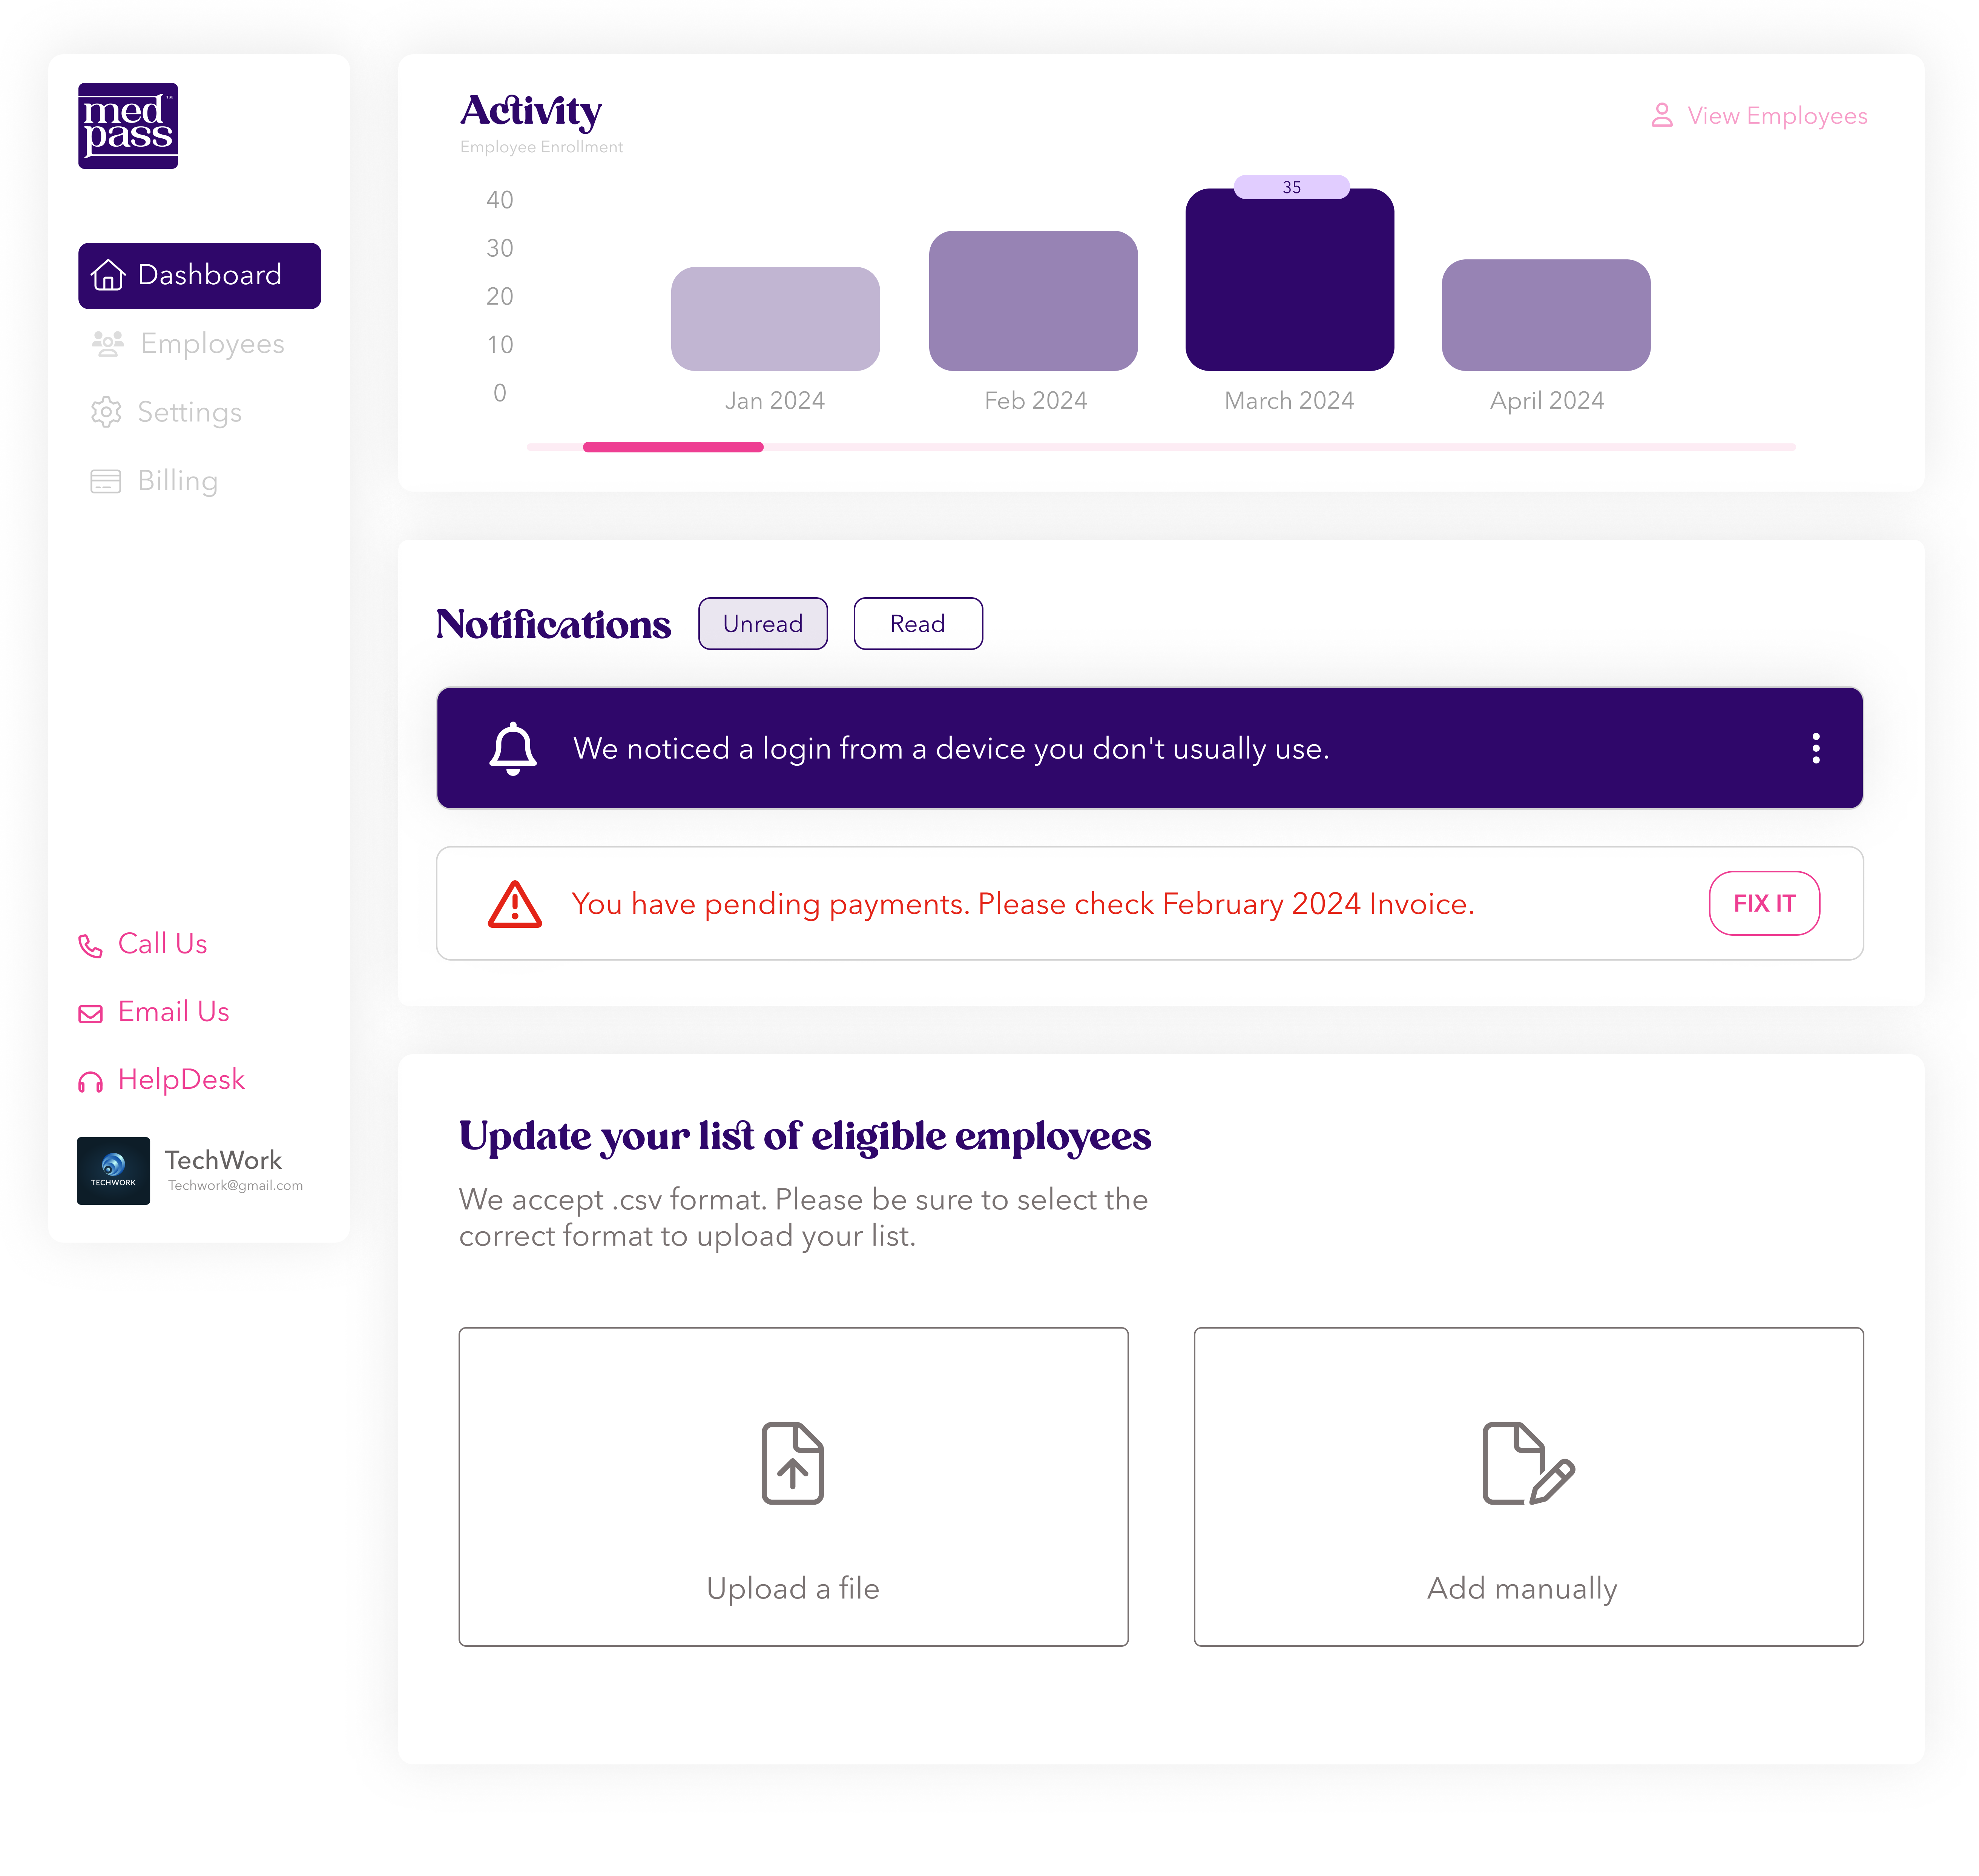Click the 35 value badge

[x=1292, y=187]
